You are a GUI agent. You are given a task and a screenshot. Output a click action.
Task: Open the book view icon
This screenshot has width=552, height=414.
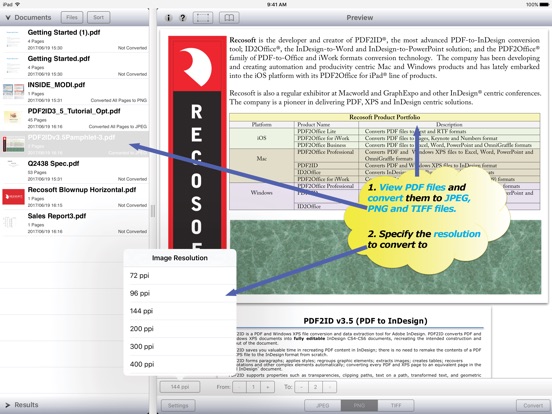(229, 18)
